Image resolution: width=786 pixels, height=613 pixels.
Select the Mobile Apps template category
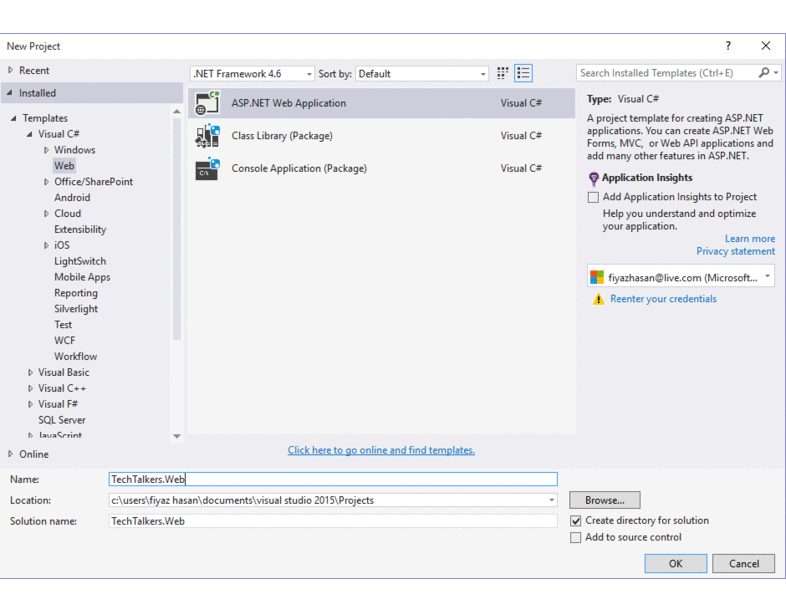click(x=82, y=277)
